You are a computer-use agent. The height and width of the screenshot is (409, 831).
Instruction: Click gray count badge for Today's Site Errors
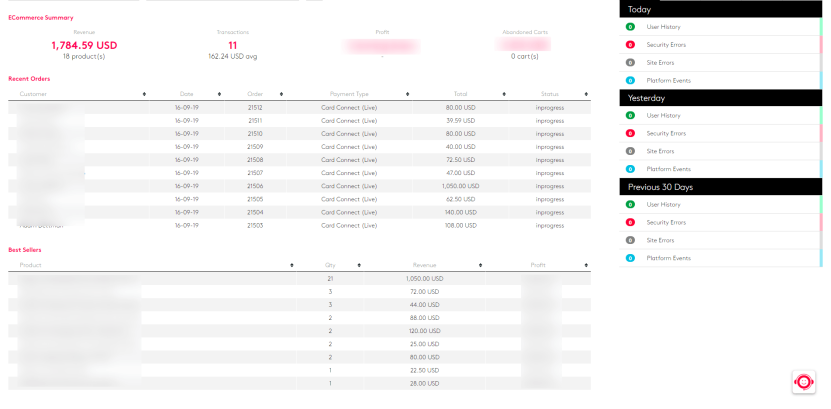click(630, 63)
